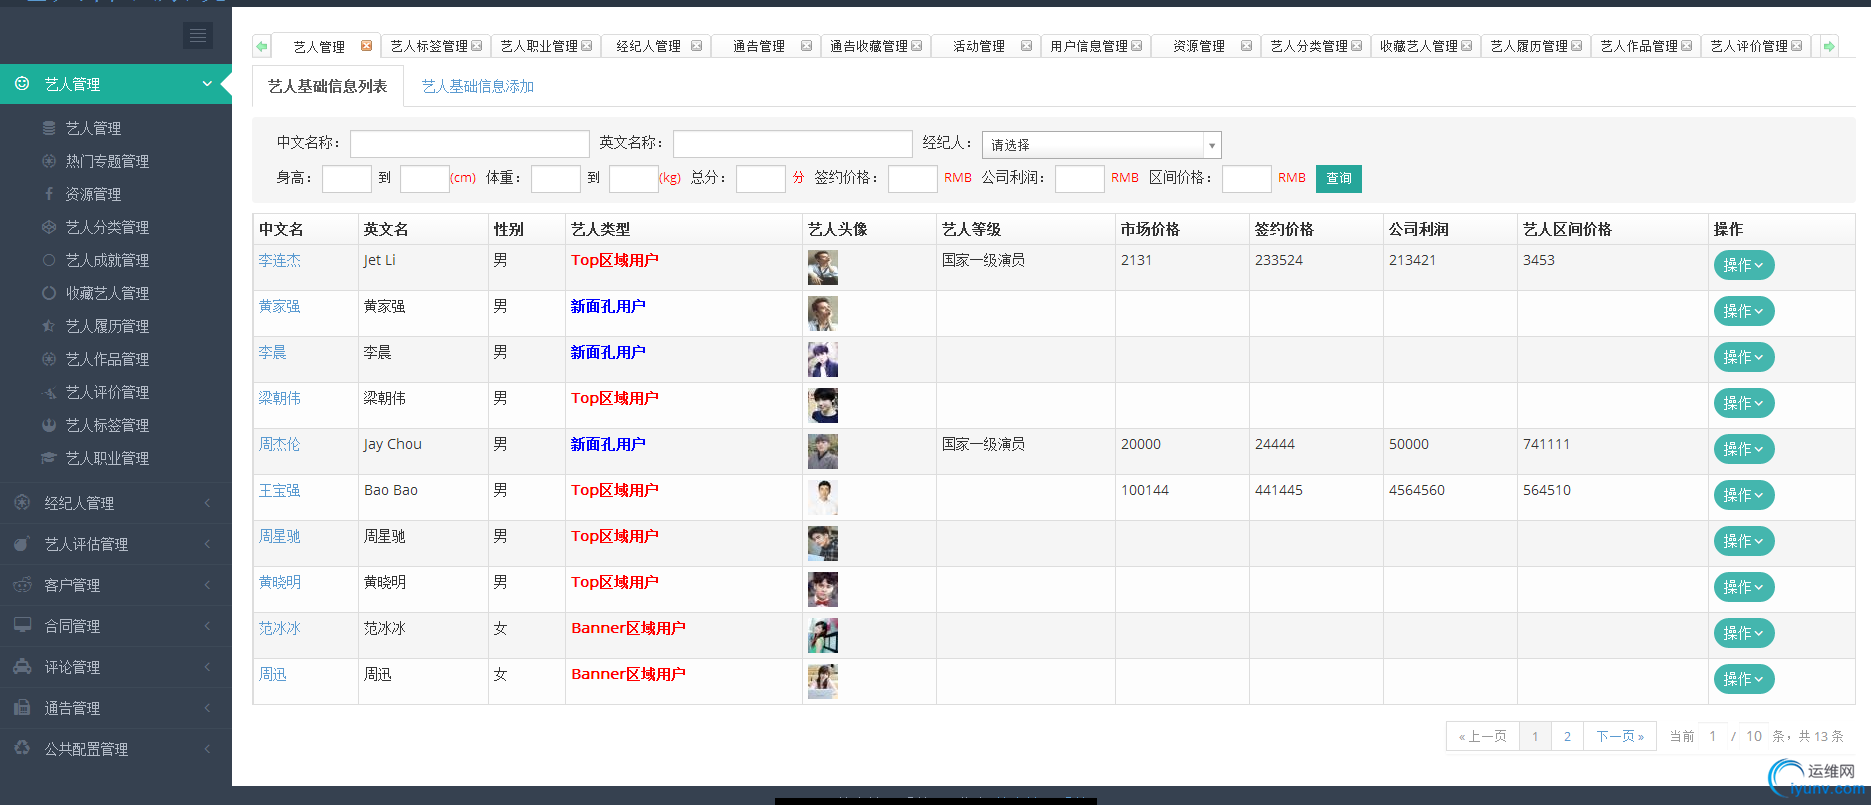Viewport: 1871px width, 805px height.
Task: Open the 周迅 artist name link
Action: [272, 674]
